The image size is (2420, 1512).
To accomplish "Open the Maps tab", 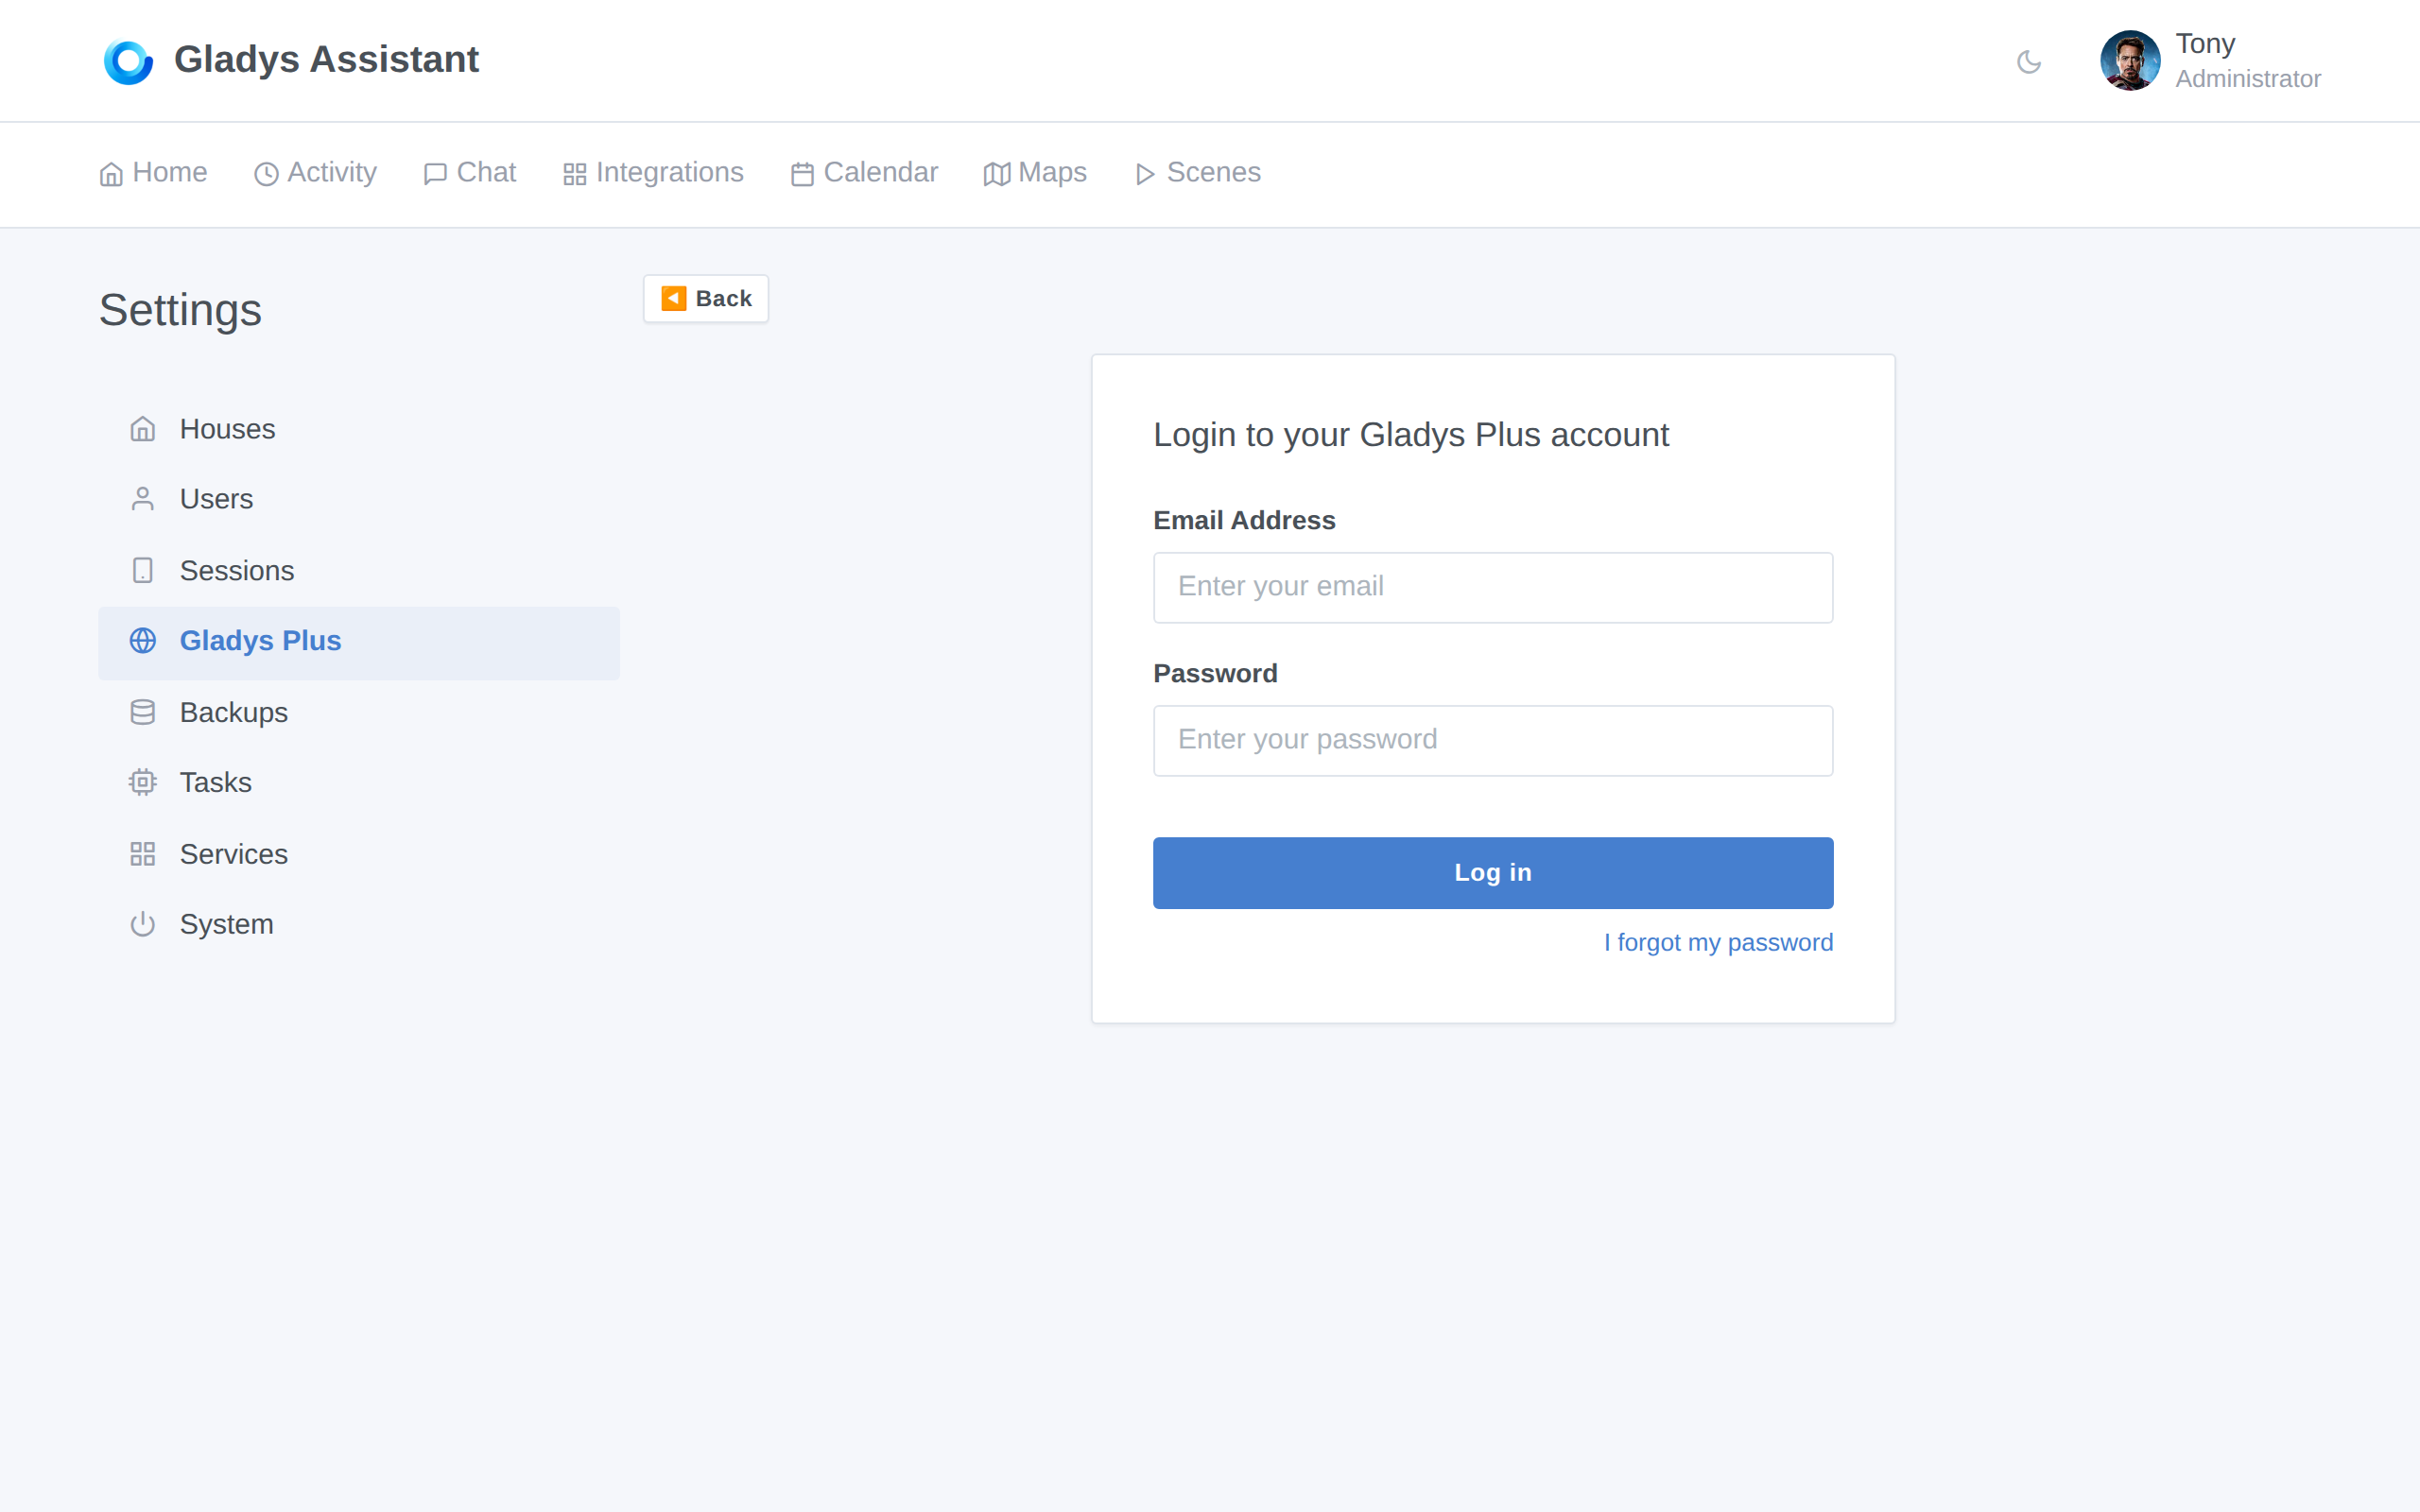I will coord(1035,173).
